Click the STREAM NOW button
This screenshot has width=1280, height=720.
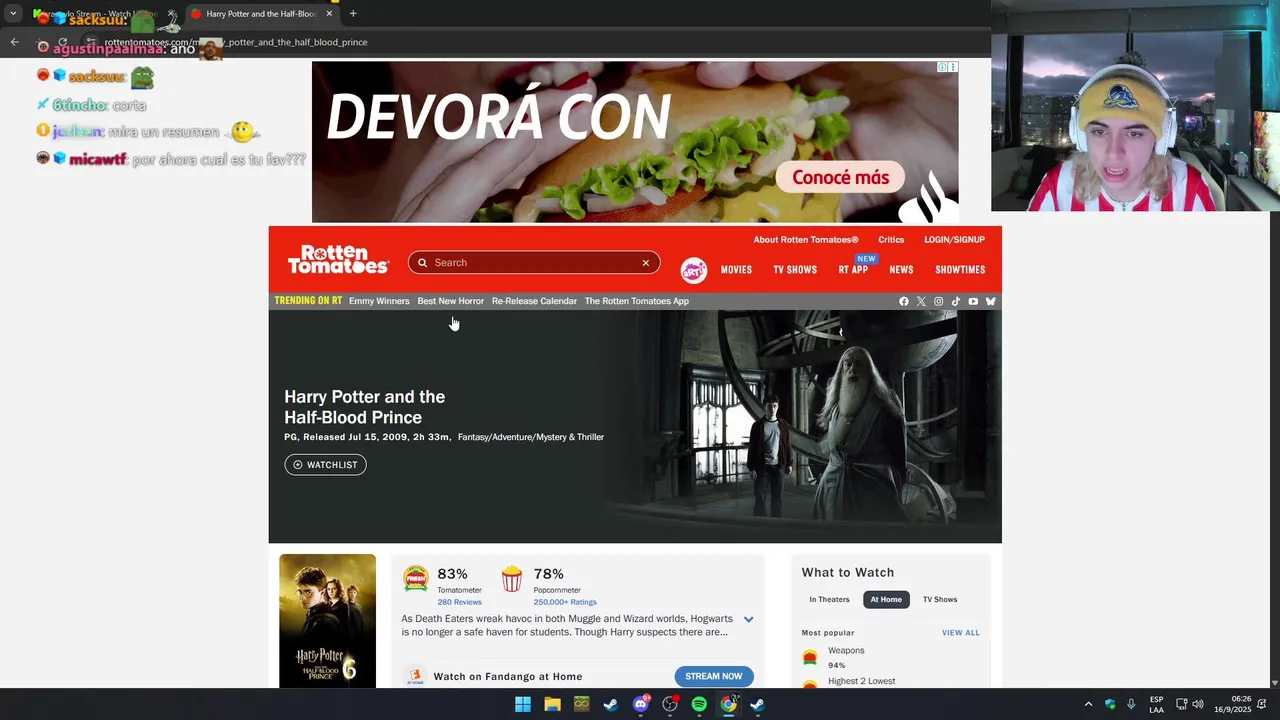click(x=714, y=677)
